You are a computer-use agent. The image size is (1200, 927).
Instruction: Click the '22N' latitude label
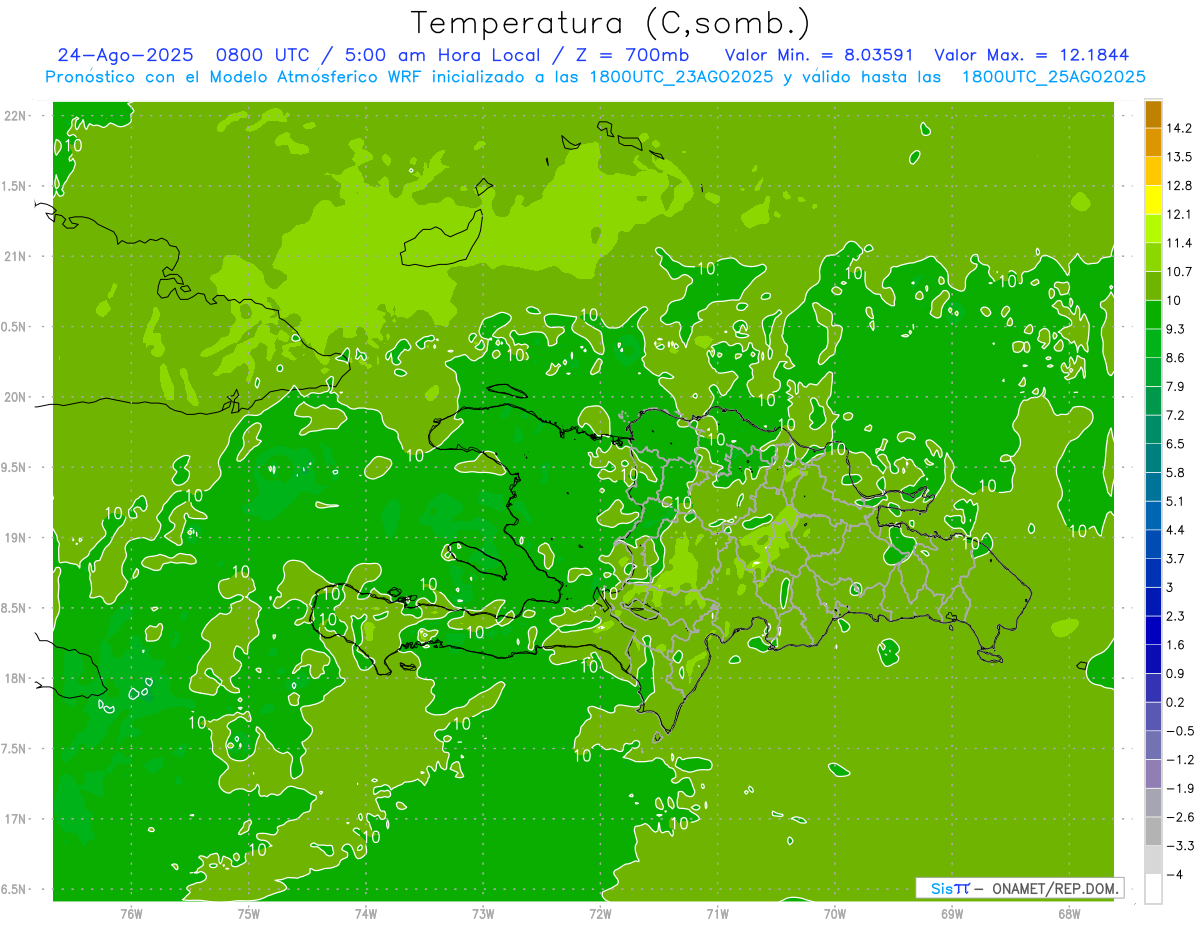coord(14,116)
